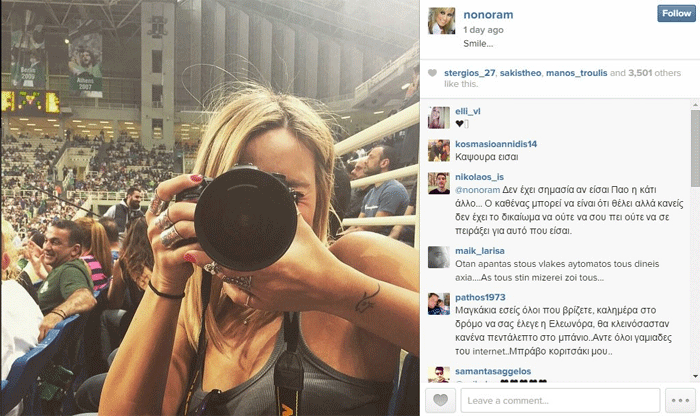Click the comments scrollbar up arrow
Viewport: 700px width, 416px height.
click(x=695, y=105)
